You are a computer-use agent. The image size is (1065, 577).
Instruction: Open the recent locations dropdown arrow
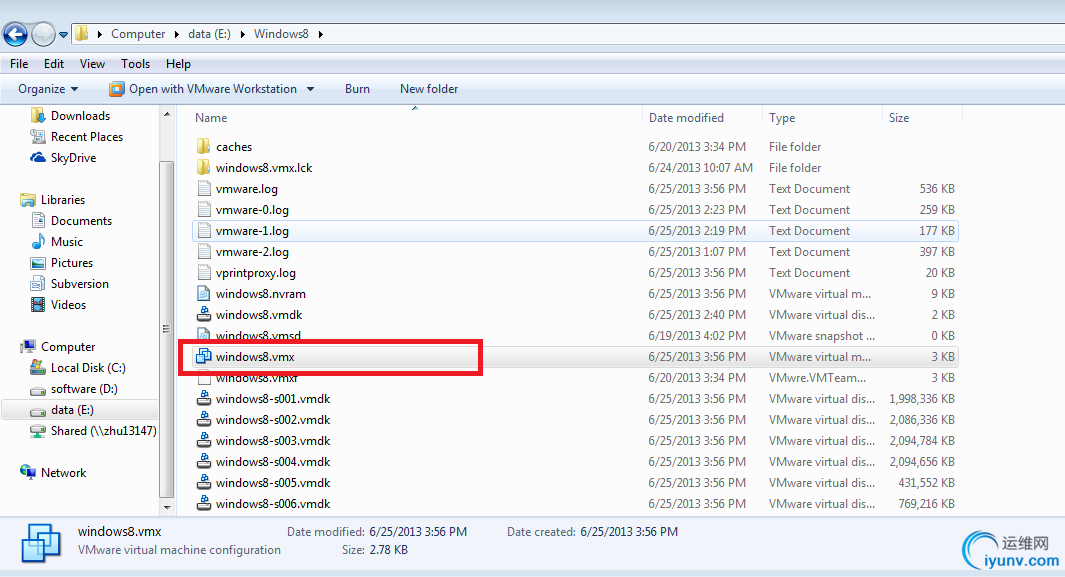(63, 35)
